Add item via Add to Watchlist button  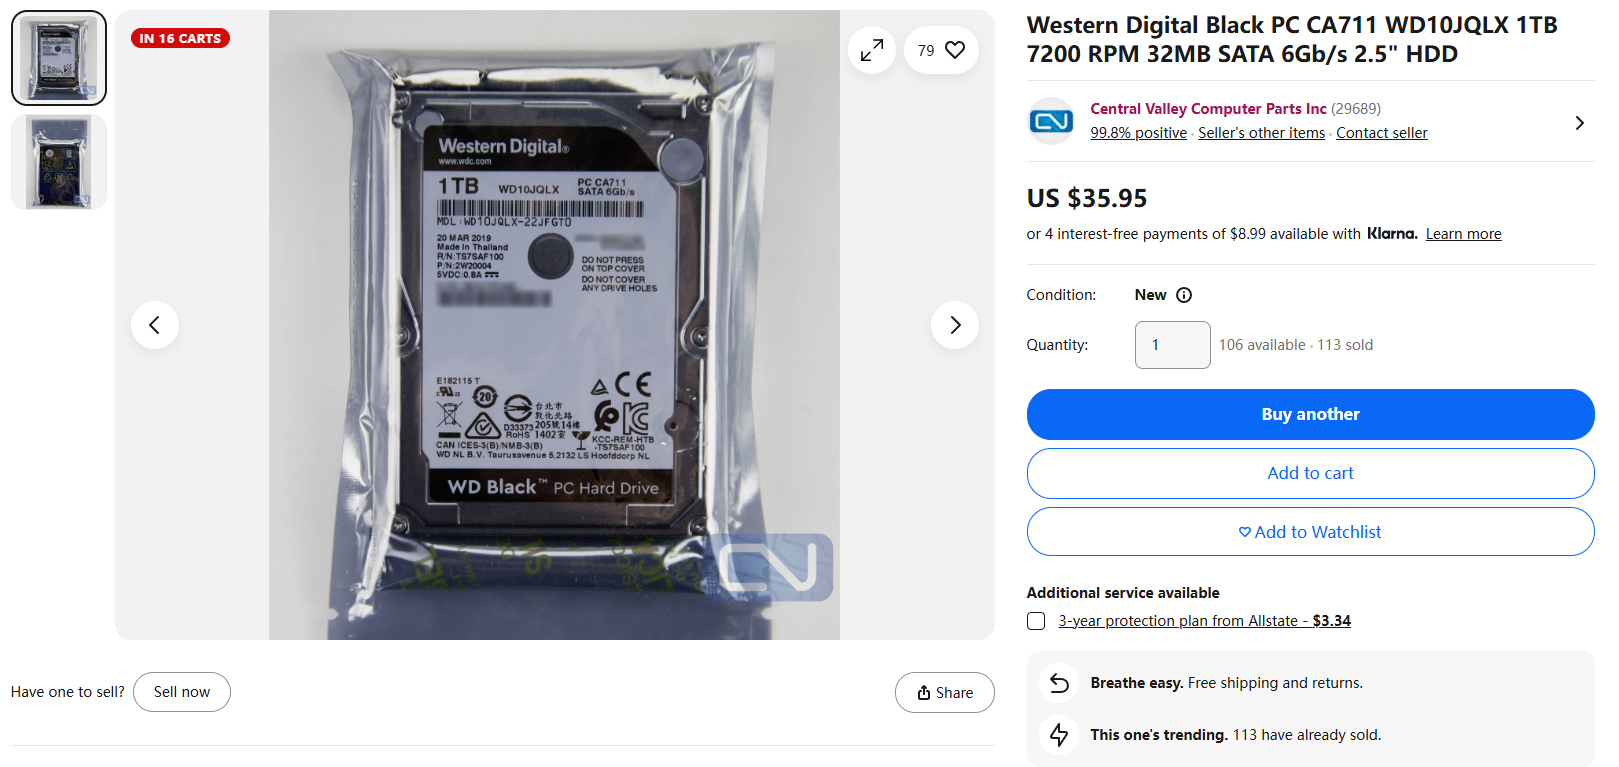tap(1310, 532)
